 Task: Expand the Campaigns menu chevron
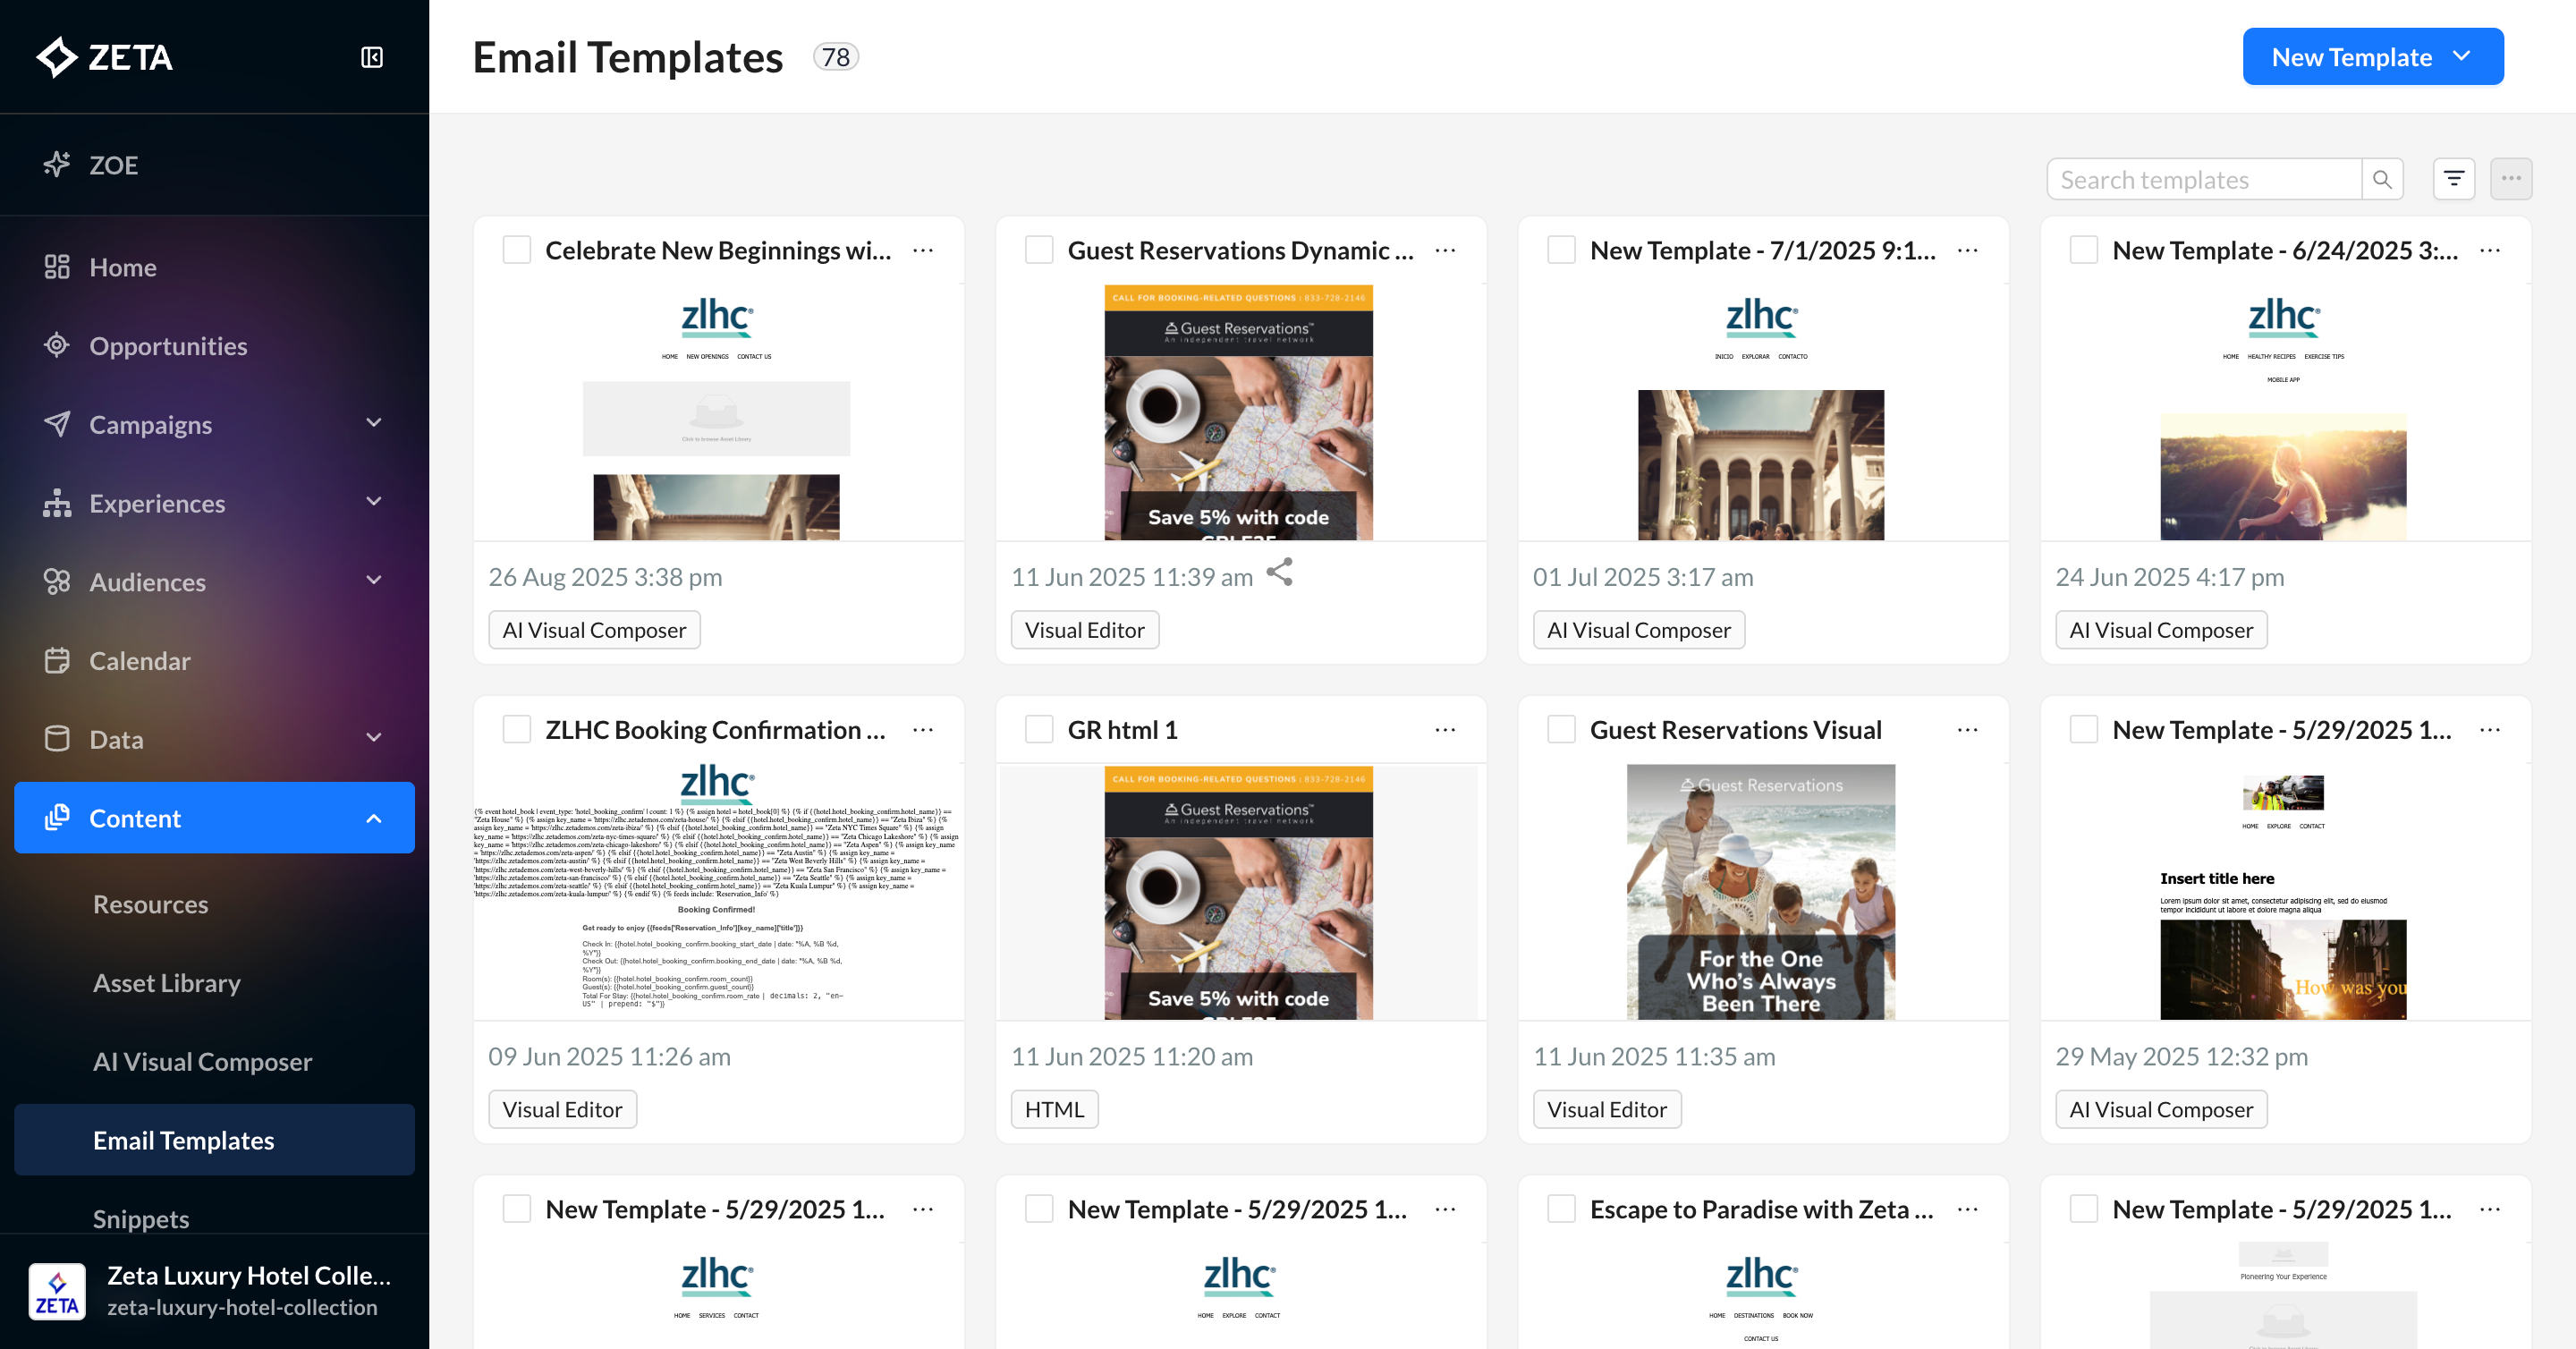click(x=373, y=424)
